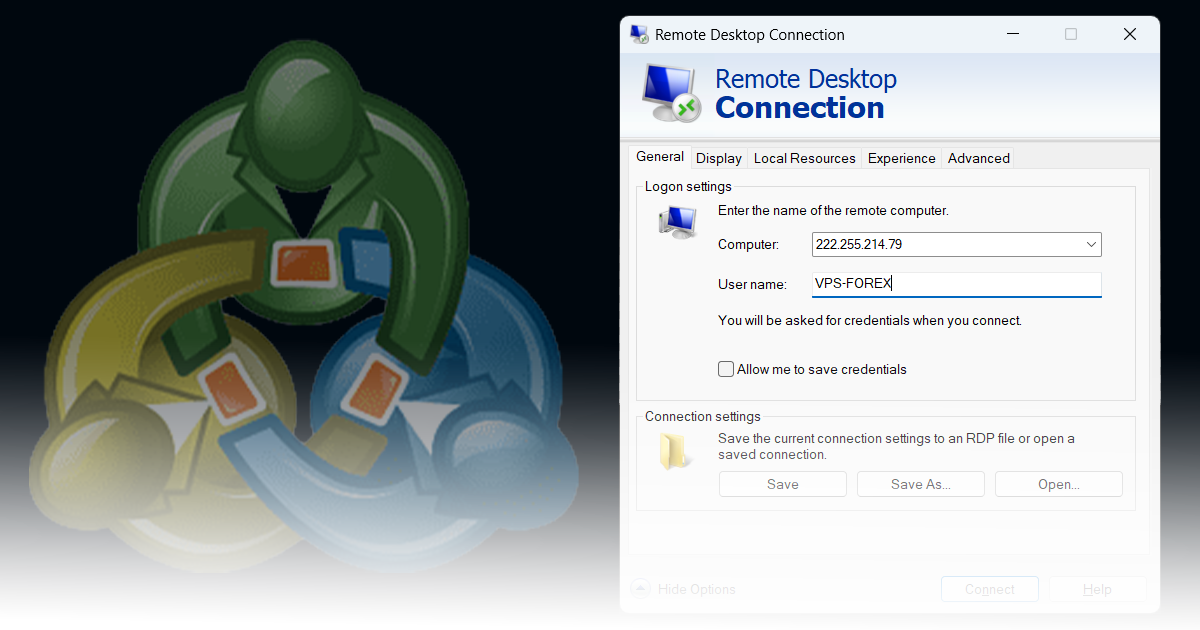This screenshot has width=1200, height=630.
Task: Open a saved RDP connection file
Action: [1058, 484]
